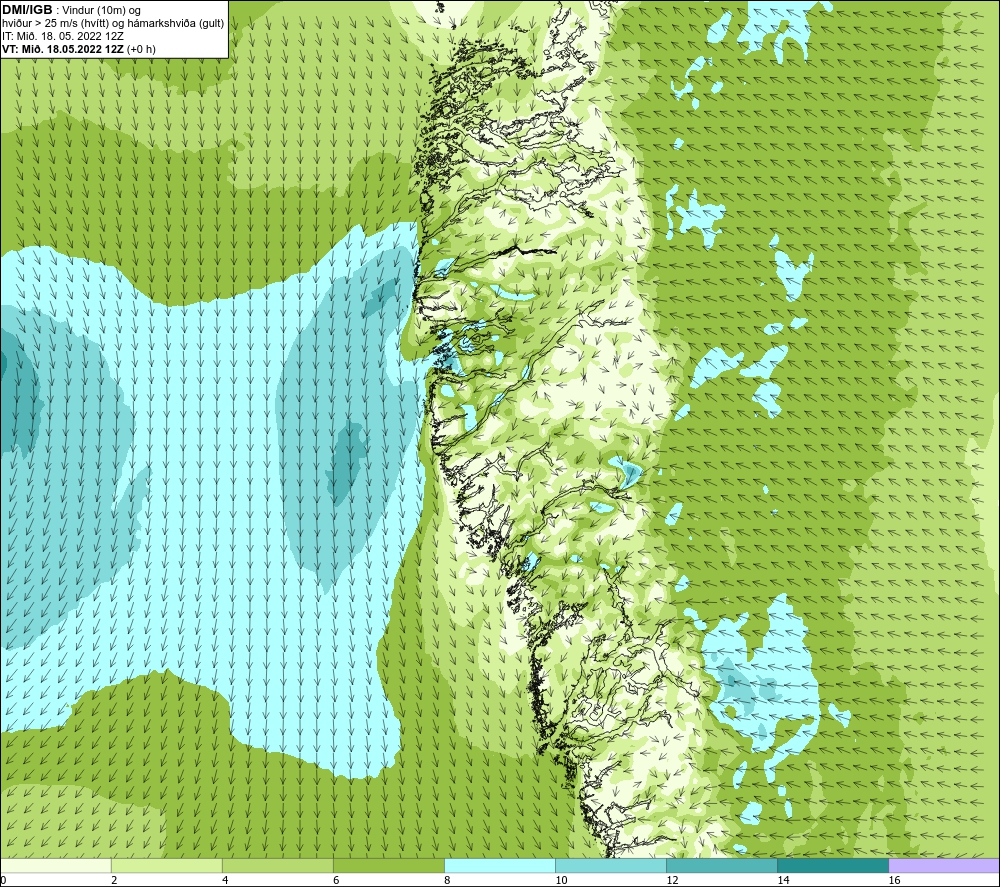This screenshot has height=887, width=1000.
Task: Click the legend label '4'
Action: coord(225,880)
